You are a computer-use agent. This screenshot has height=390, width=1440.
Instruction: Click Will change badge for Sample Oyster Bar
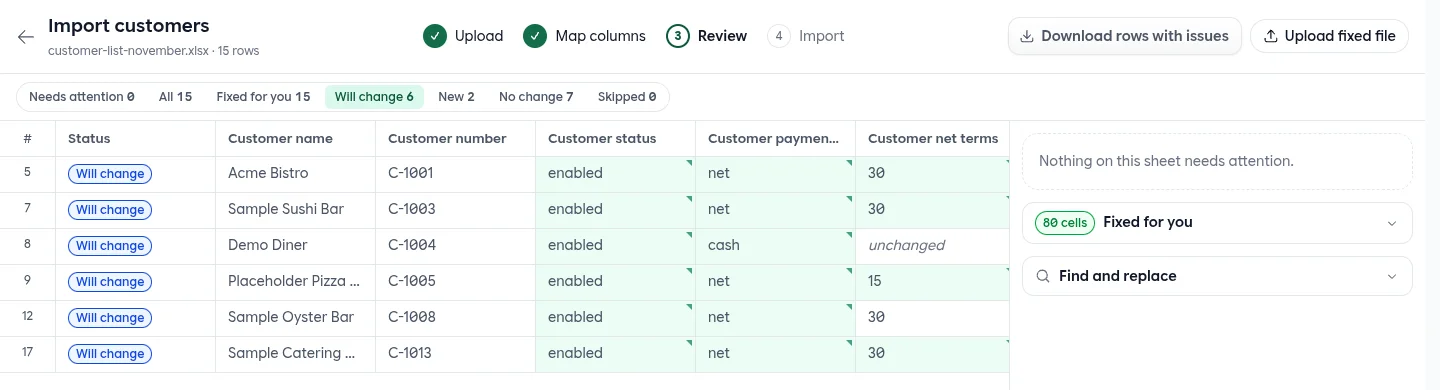point(110,318)
